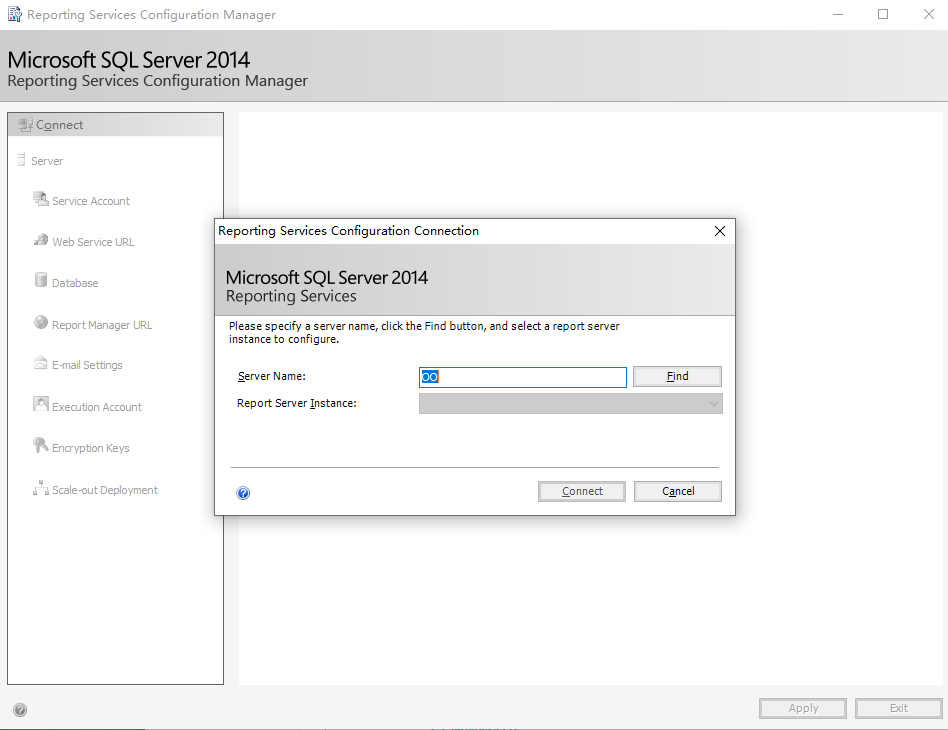Click the Encryption Keys icon

41,445
